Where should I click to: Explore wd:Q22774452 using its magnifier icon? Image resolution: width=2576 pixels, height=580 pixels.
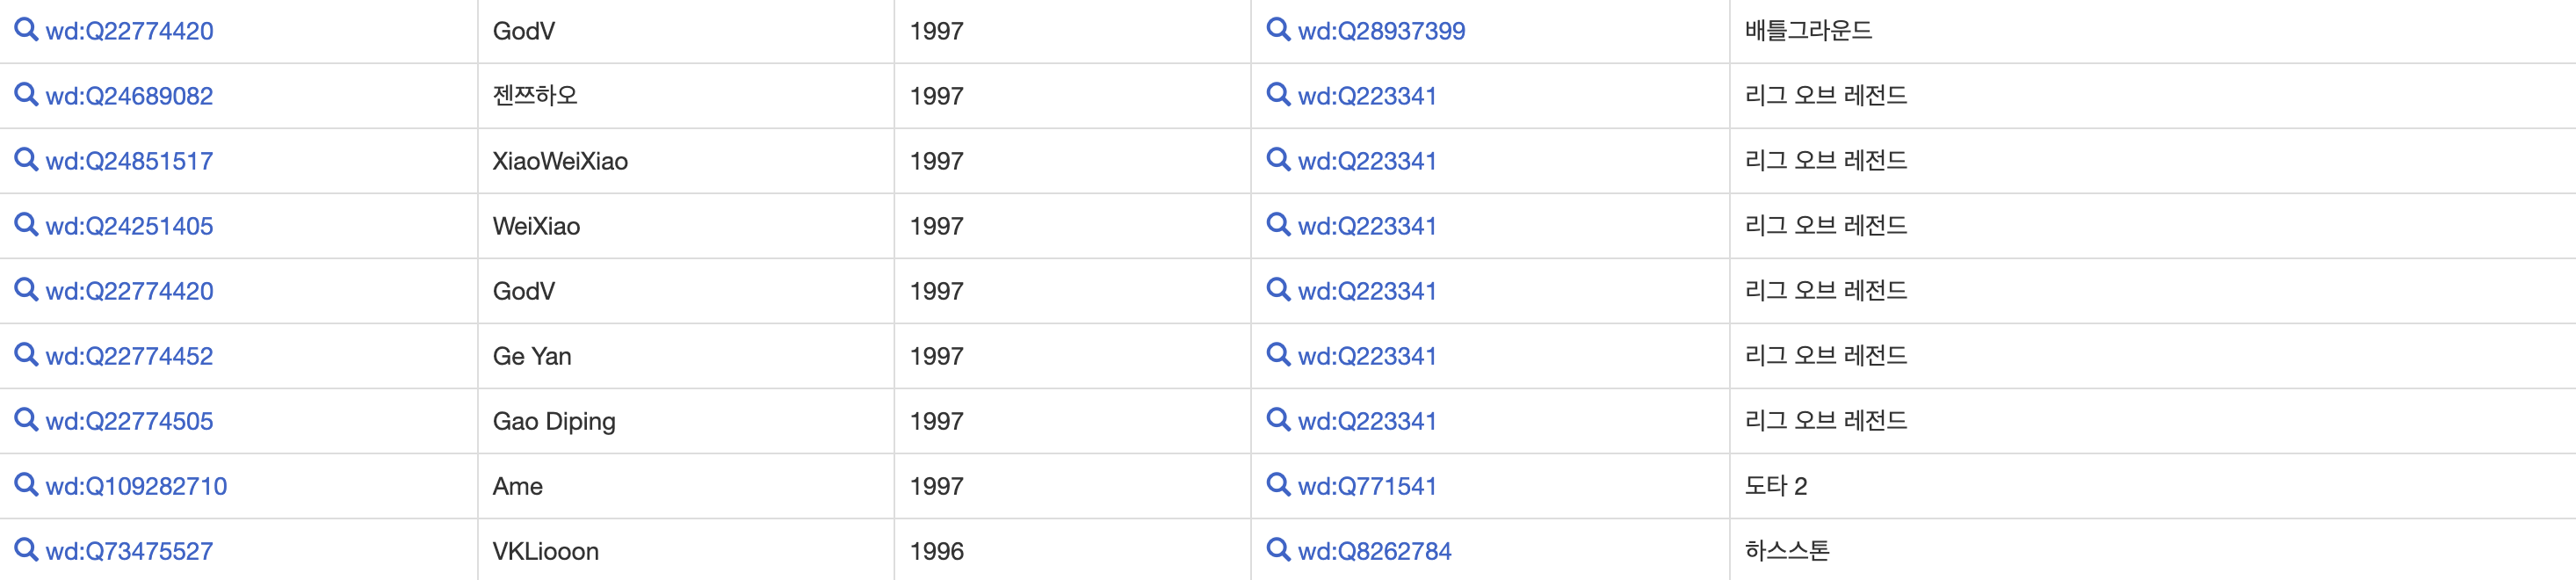click(26, 354)
